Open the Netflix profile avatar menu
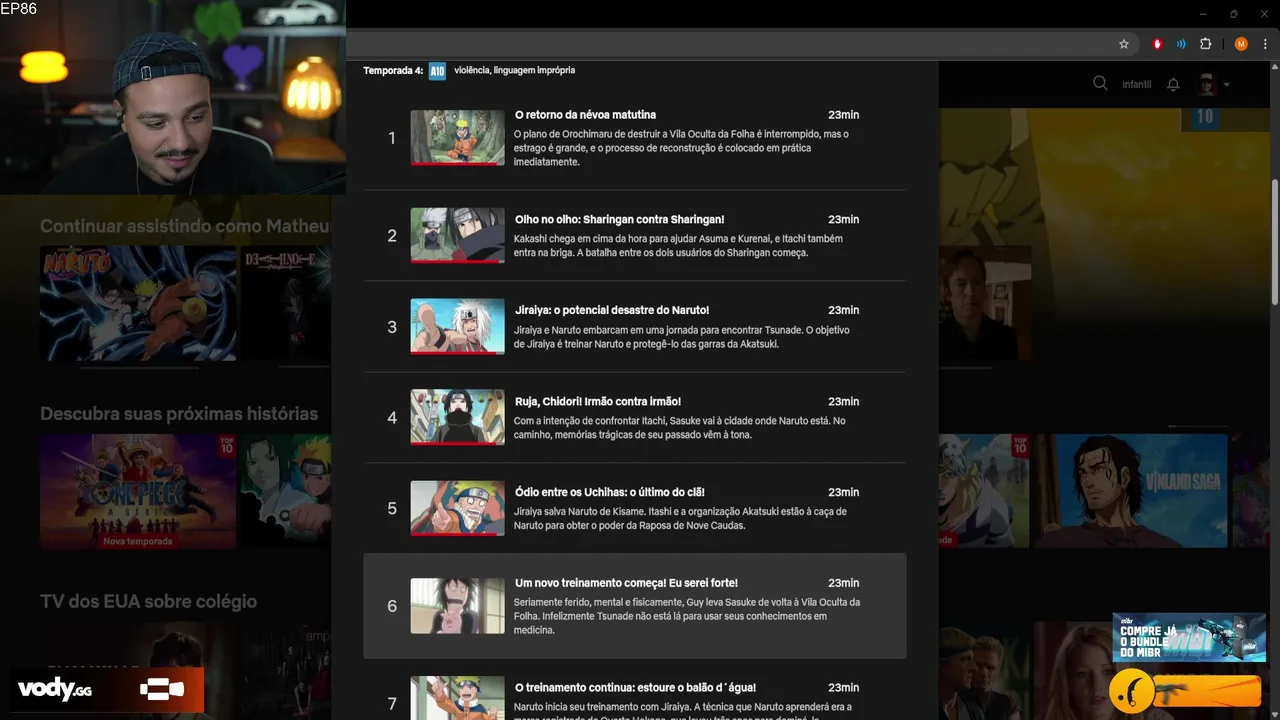 click(x=1207, y=84)
